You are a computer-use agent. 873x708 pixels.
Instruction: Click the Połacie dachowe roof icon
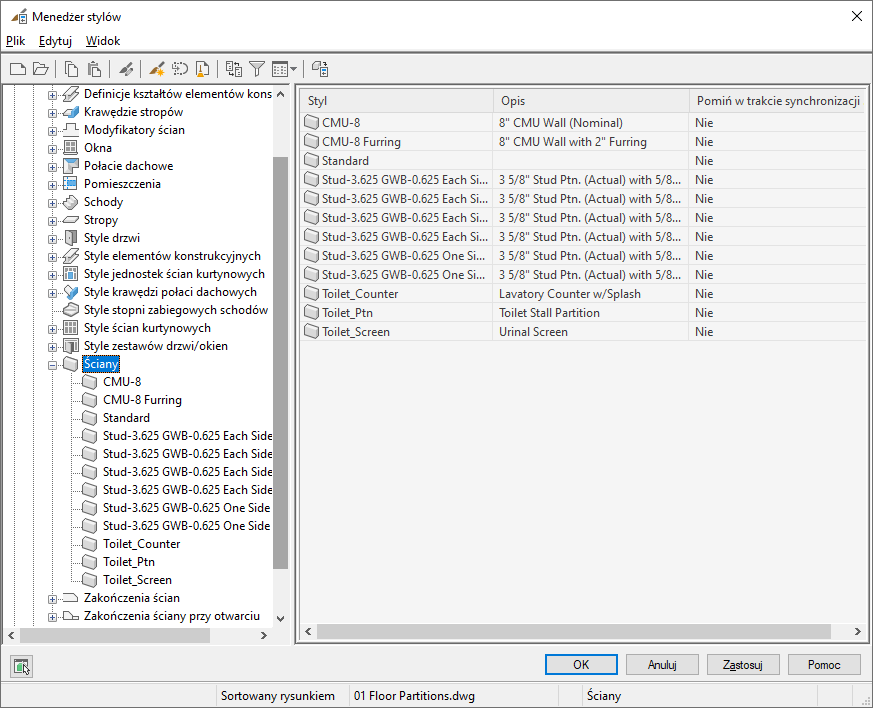coord(70,166)
